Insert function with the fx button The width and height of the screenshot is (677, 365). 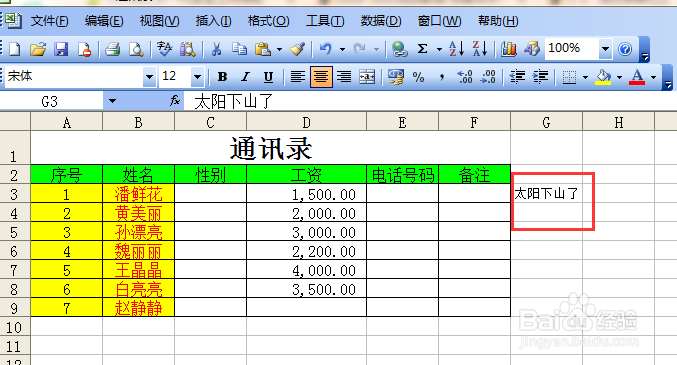[175, 101]
